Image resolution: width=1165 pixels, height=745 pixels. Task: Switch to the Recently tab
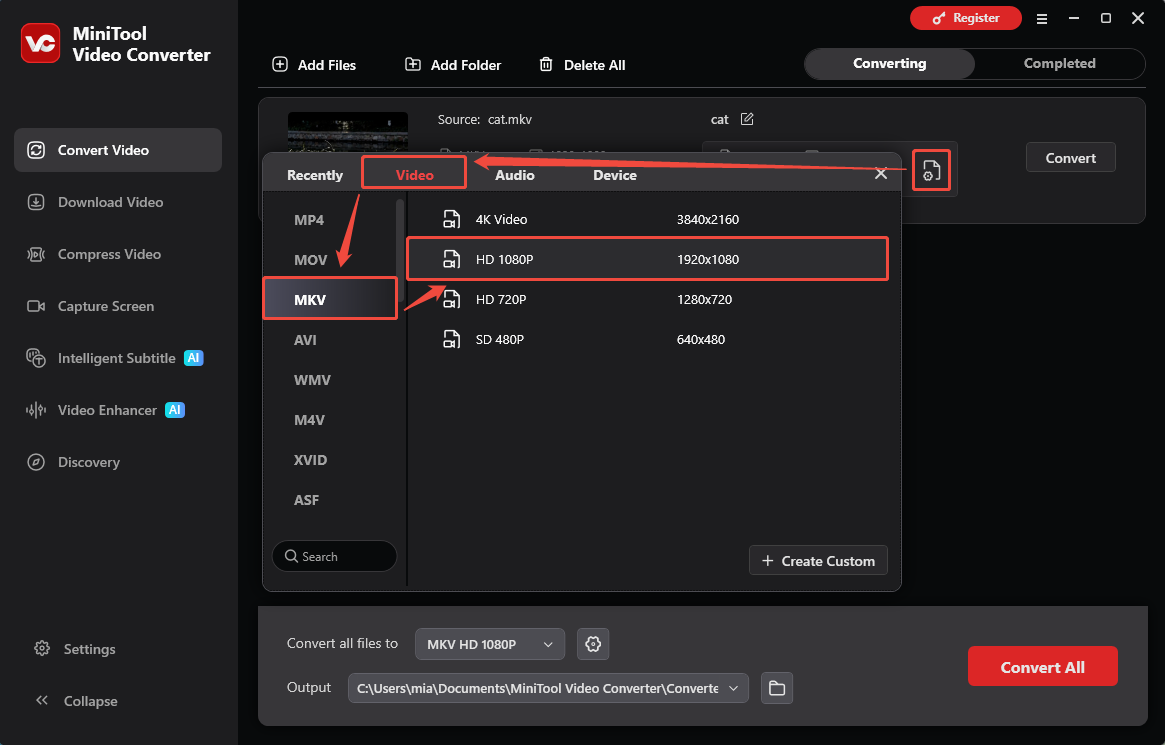pos(315,175)
